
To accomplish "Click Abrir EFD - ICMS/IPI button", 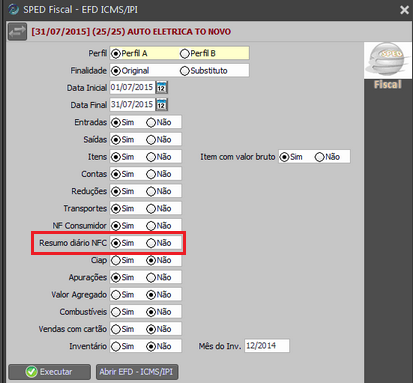I will [x=137, y=372].
